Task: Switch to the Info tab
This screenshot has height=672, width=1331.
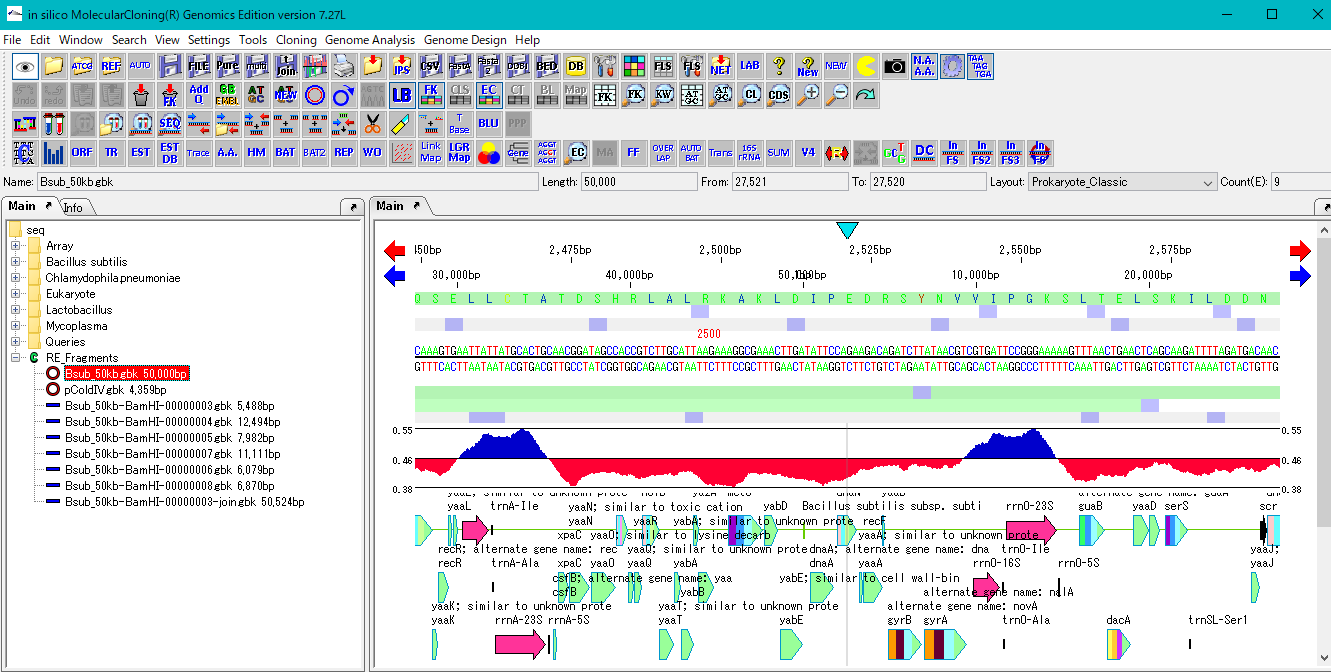Action: (73, 208)
